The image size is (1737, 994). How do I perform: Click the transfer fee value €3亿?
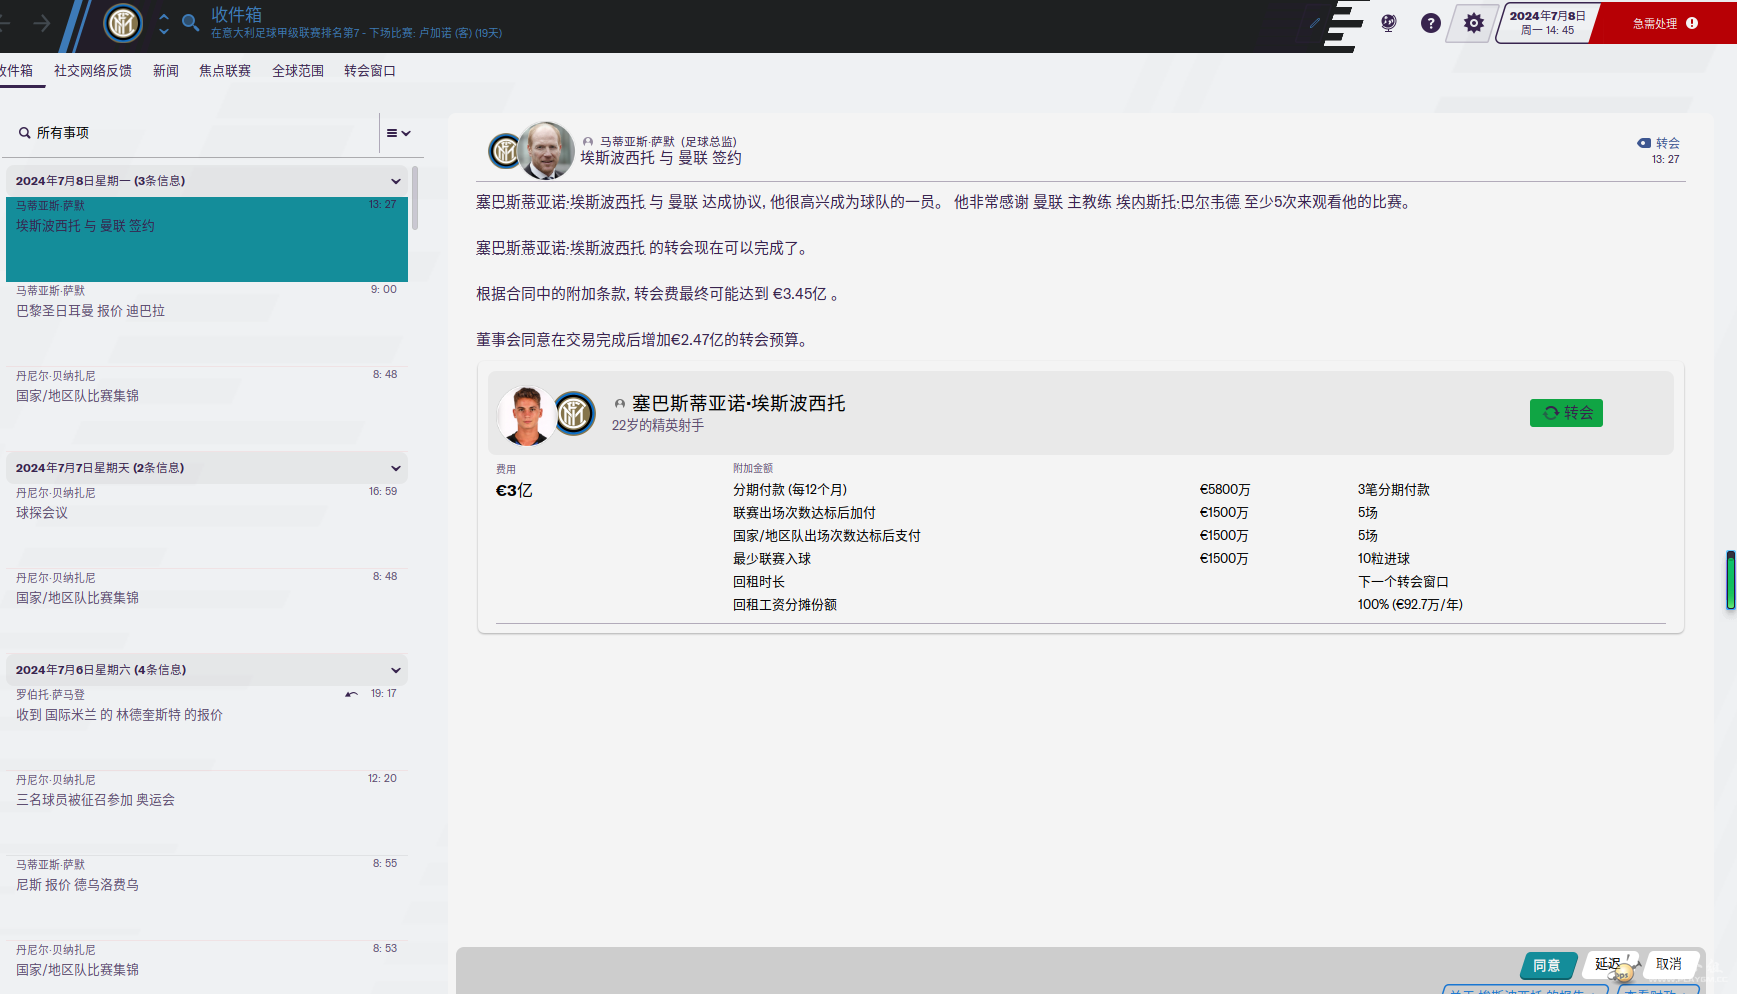tap(514, 490)
